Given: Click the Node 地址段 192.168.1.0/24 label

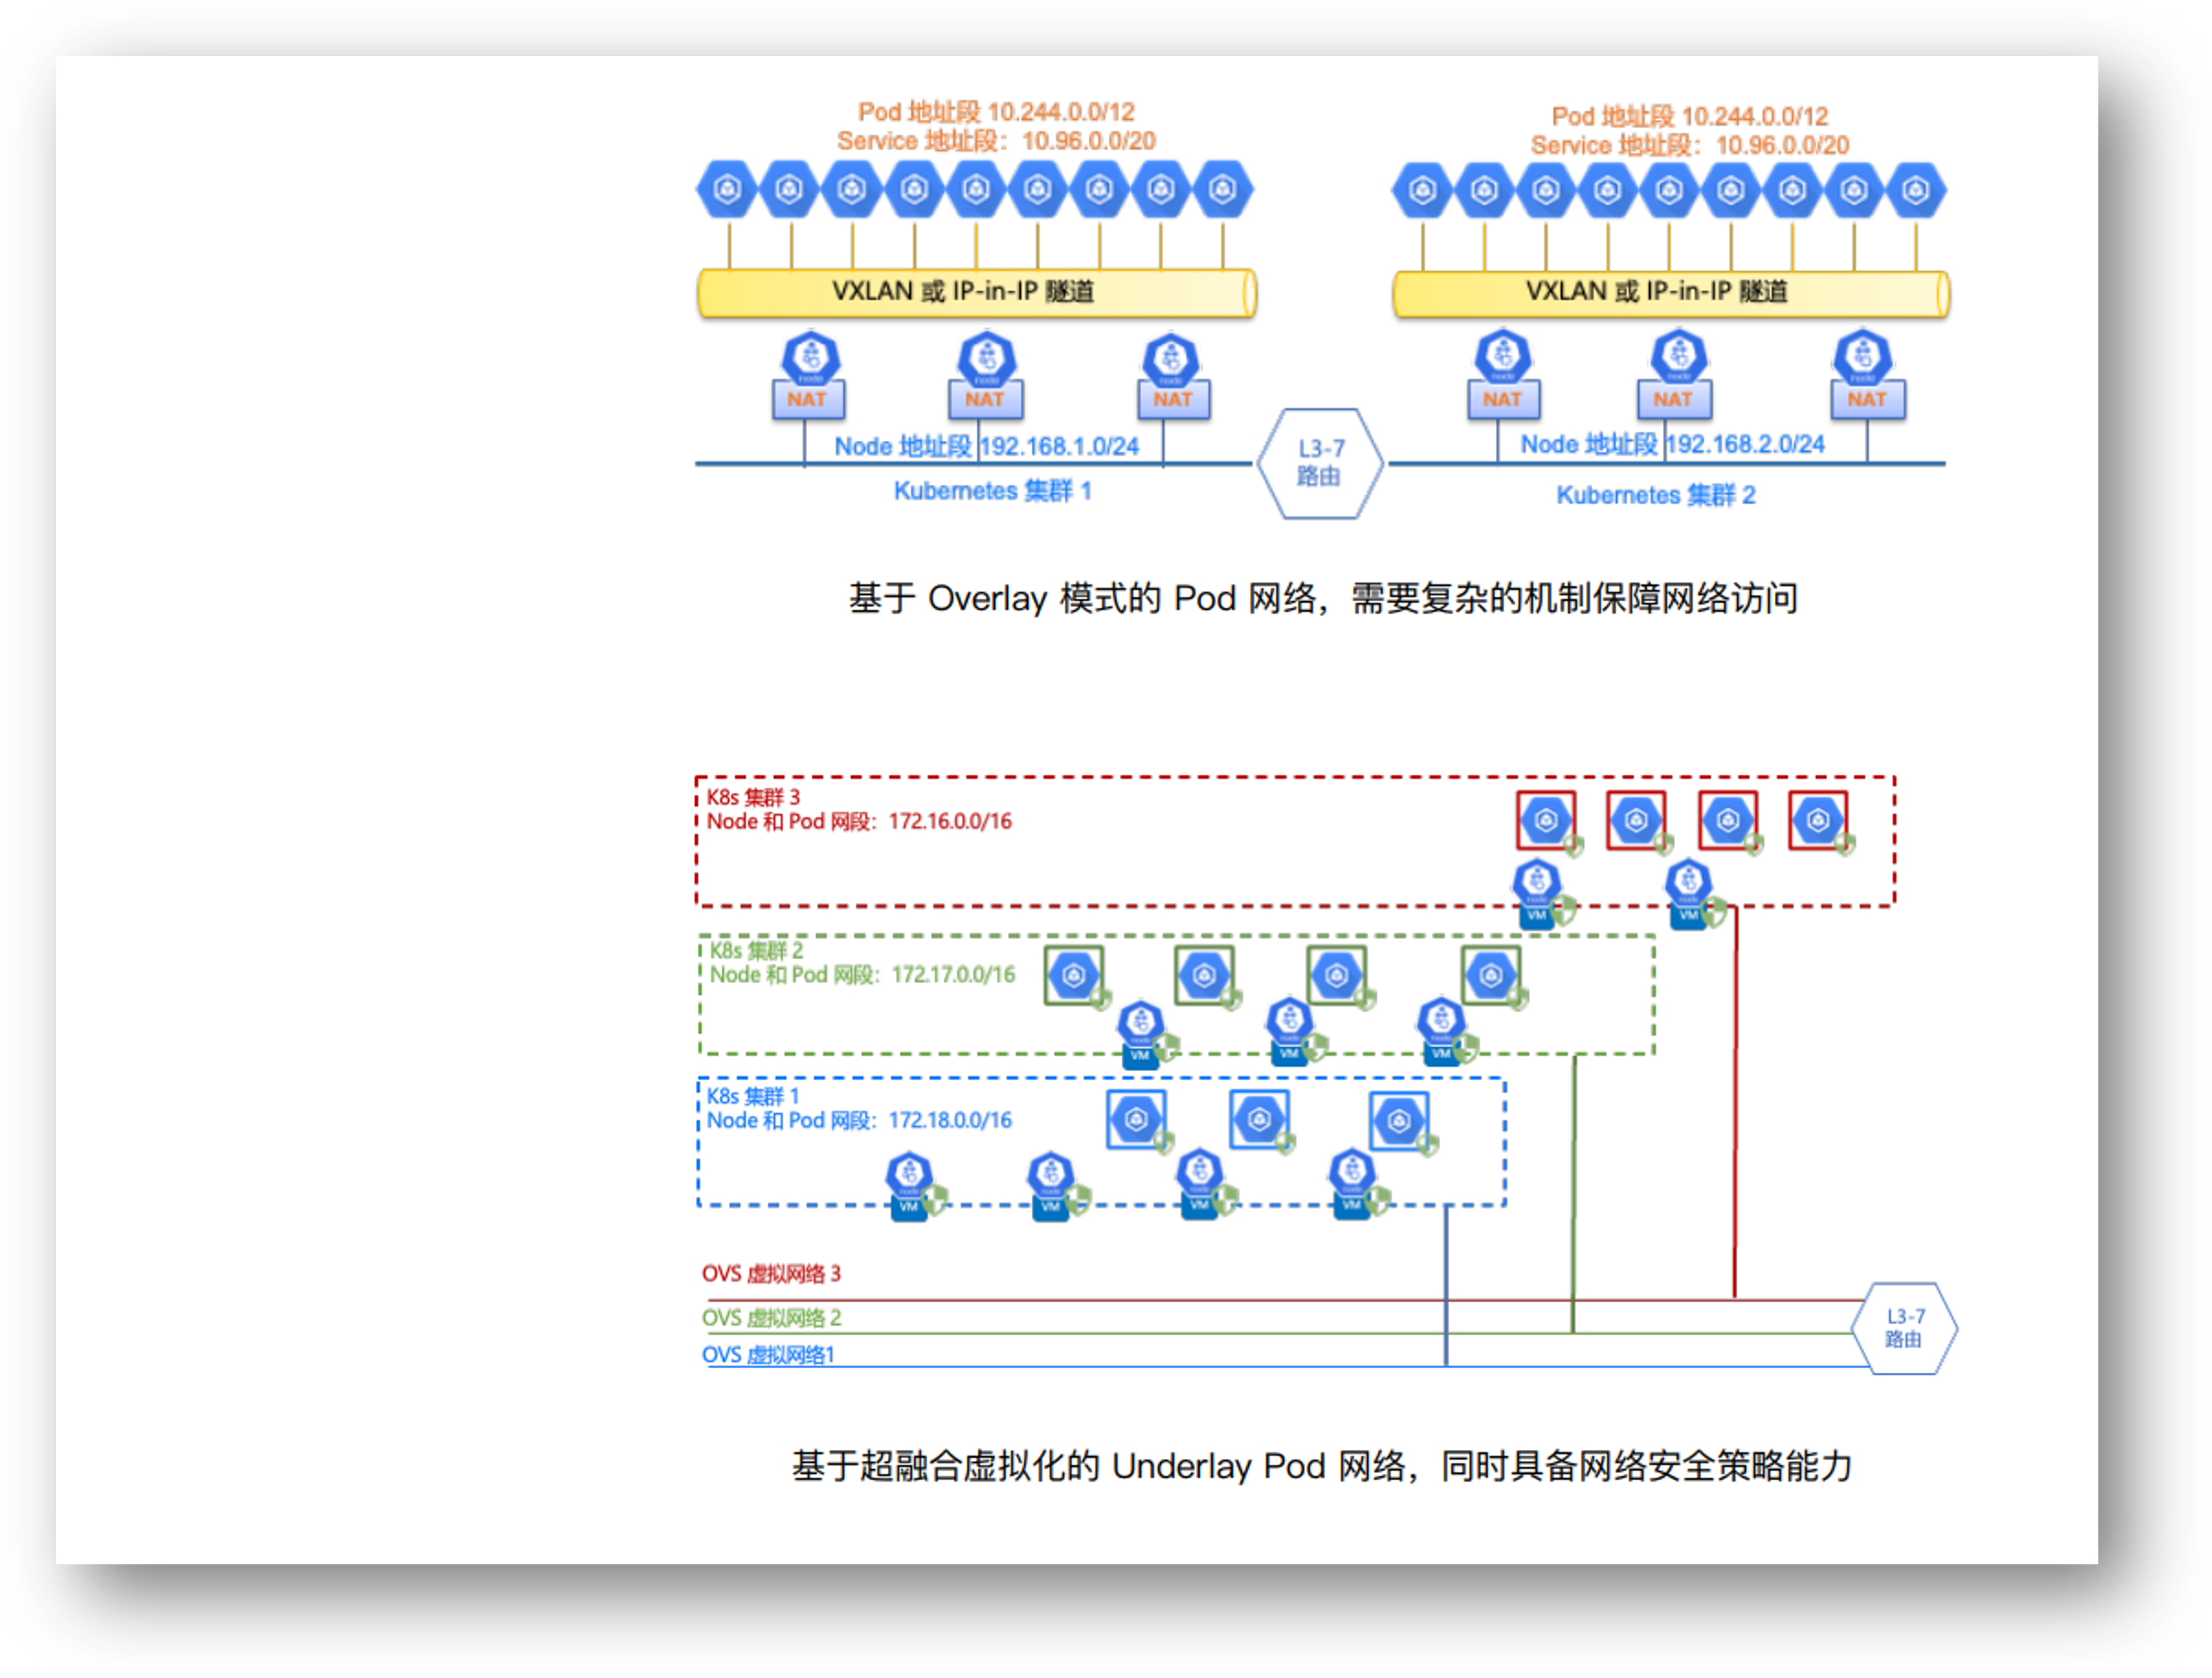Looking at the screenshot, I should (x=987, y=446).
